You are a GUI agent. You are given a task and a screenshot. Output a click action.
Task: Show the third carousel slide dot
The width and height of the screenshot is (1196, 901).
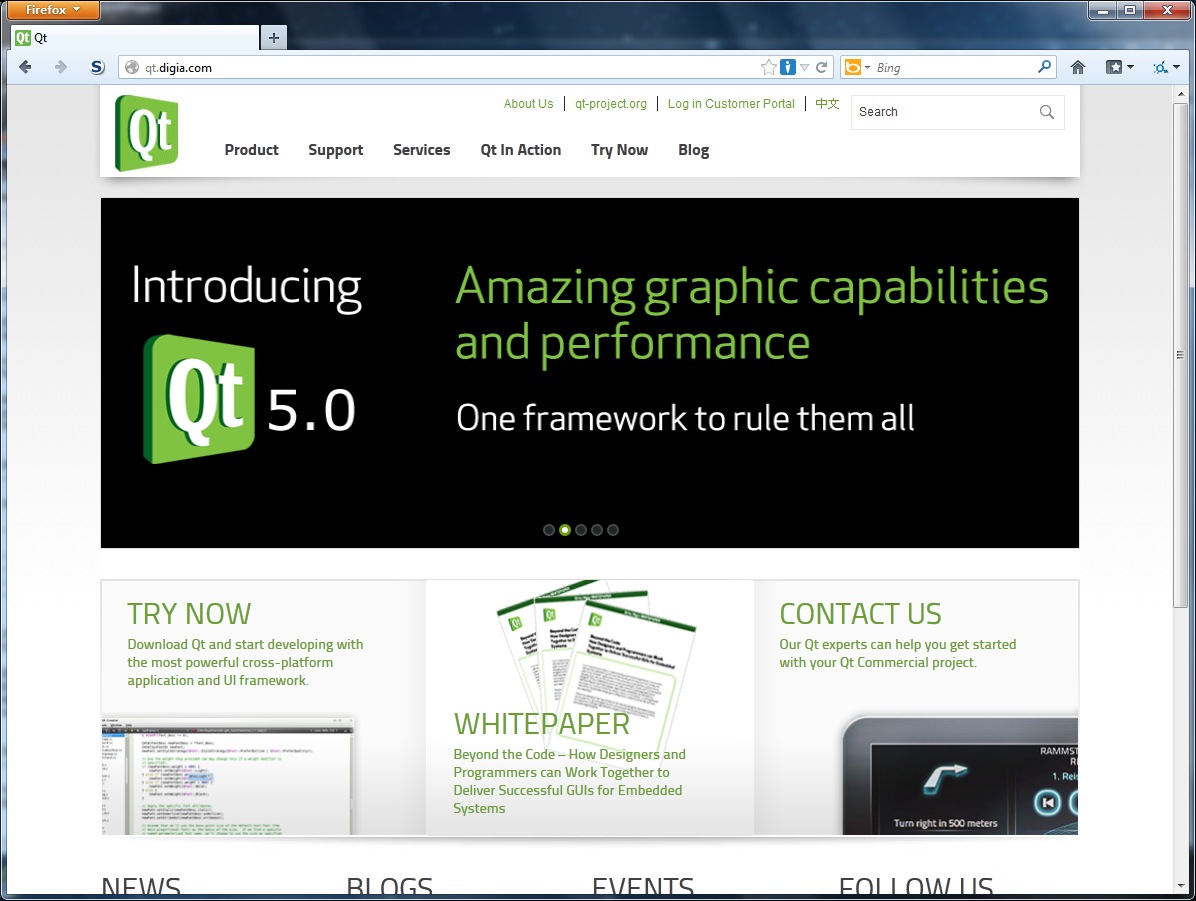coord(581,530)
